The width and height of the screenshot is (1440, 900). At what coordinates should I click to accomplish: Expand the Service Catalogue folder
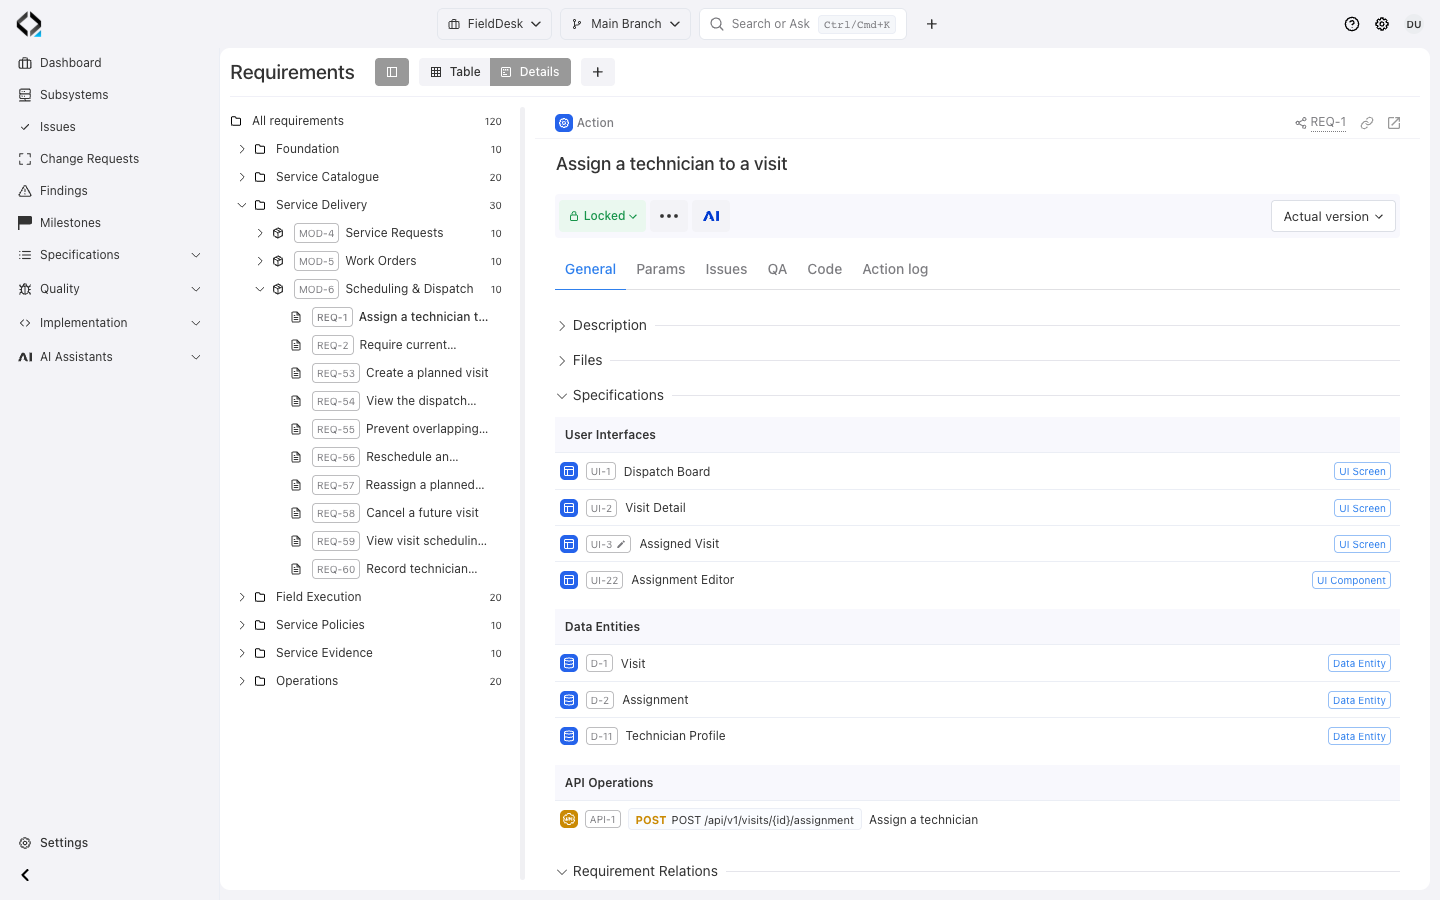click(242, 177)
